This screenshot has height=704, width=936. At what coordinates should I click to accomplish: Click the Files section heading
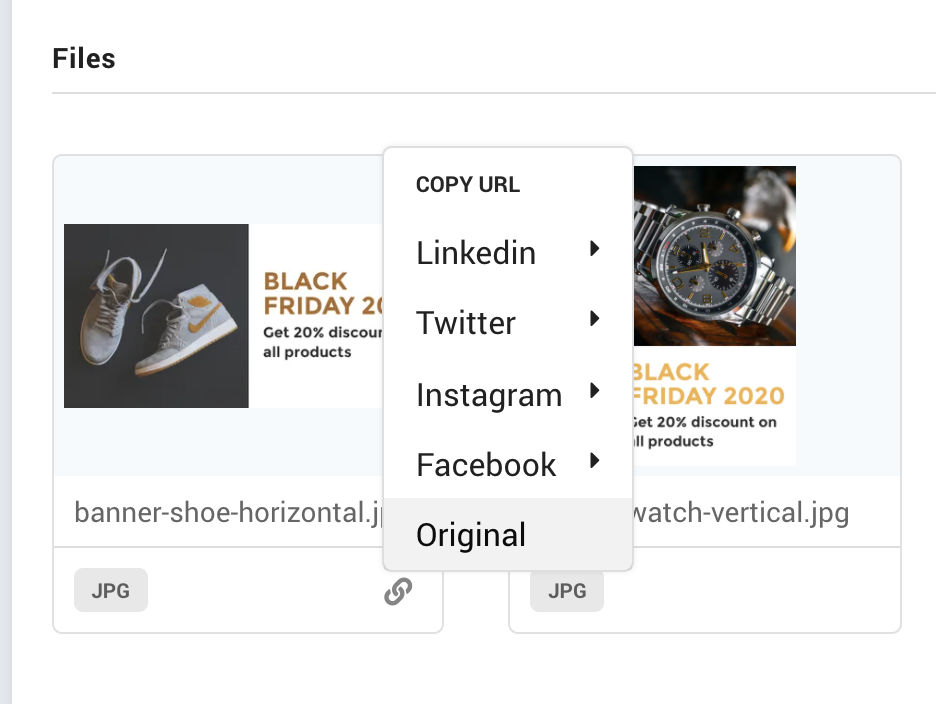coord(84,58)
